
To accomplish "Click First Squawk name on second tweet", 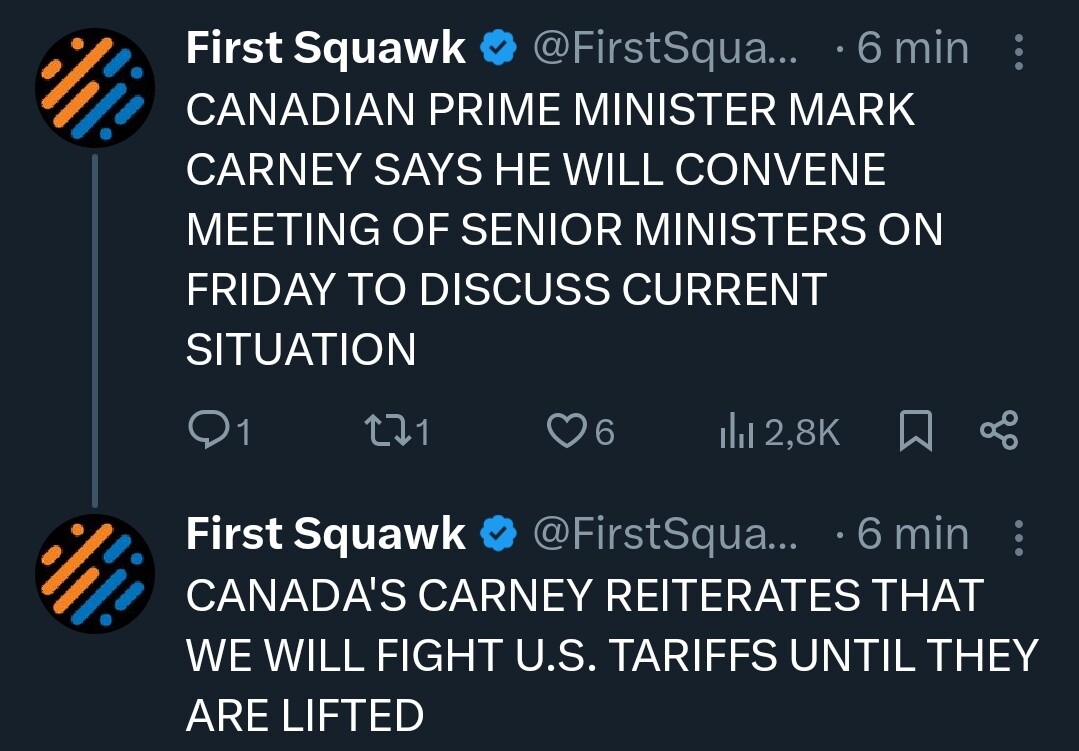I will tap(326, 535).
